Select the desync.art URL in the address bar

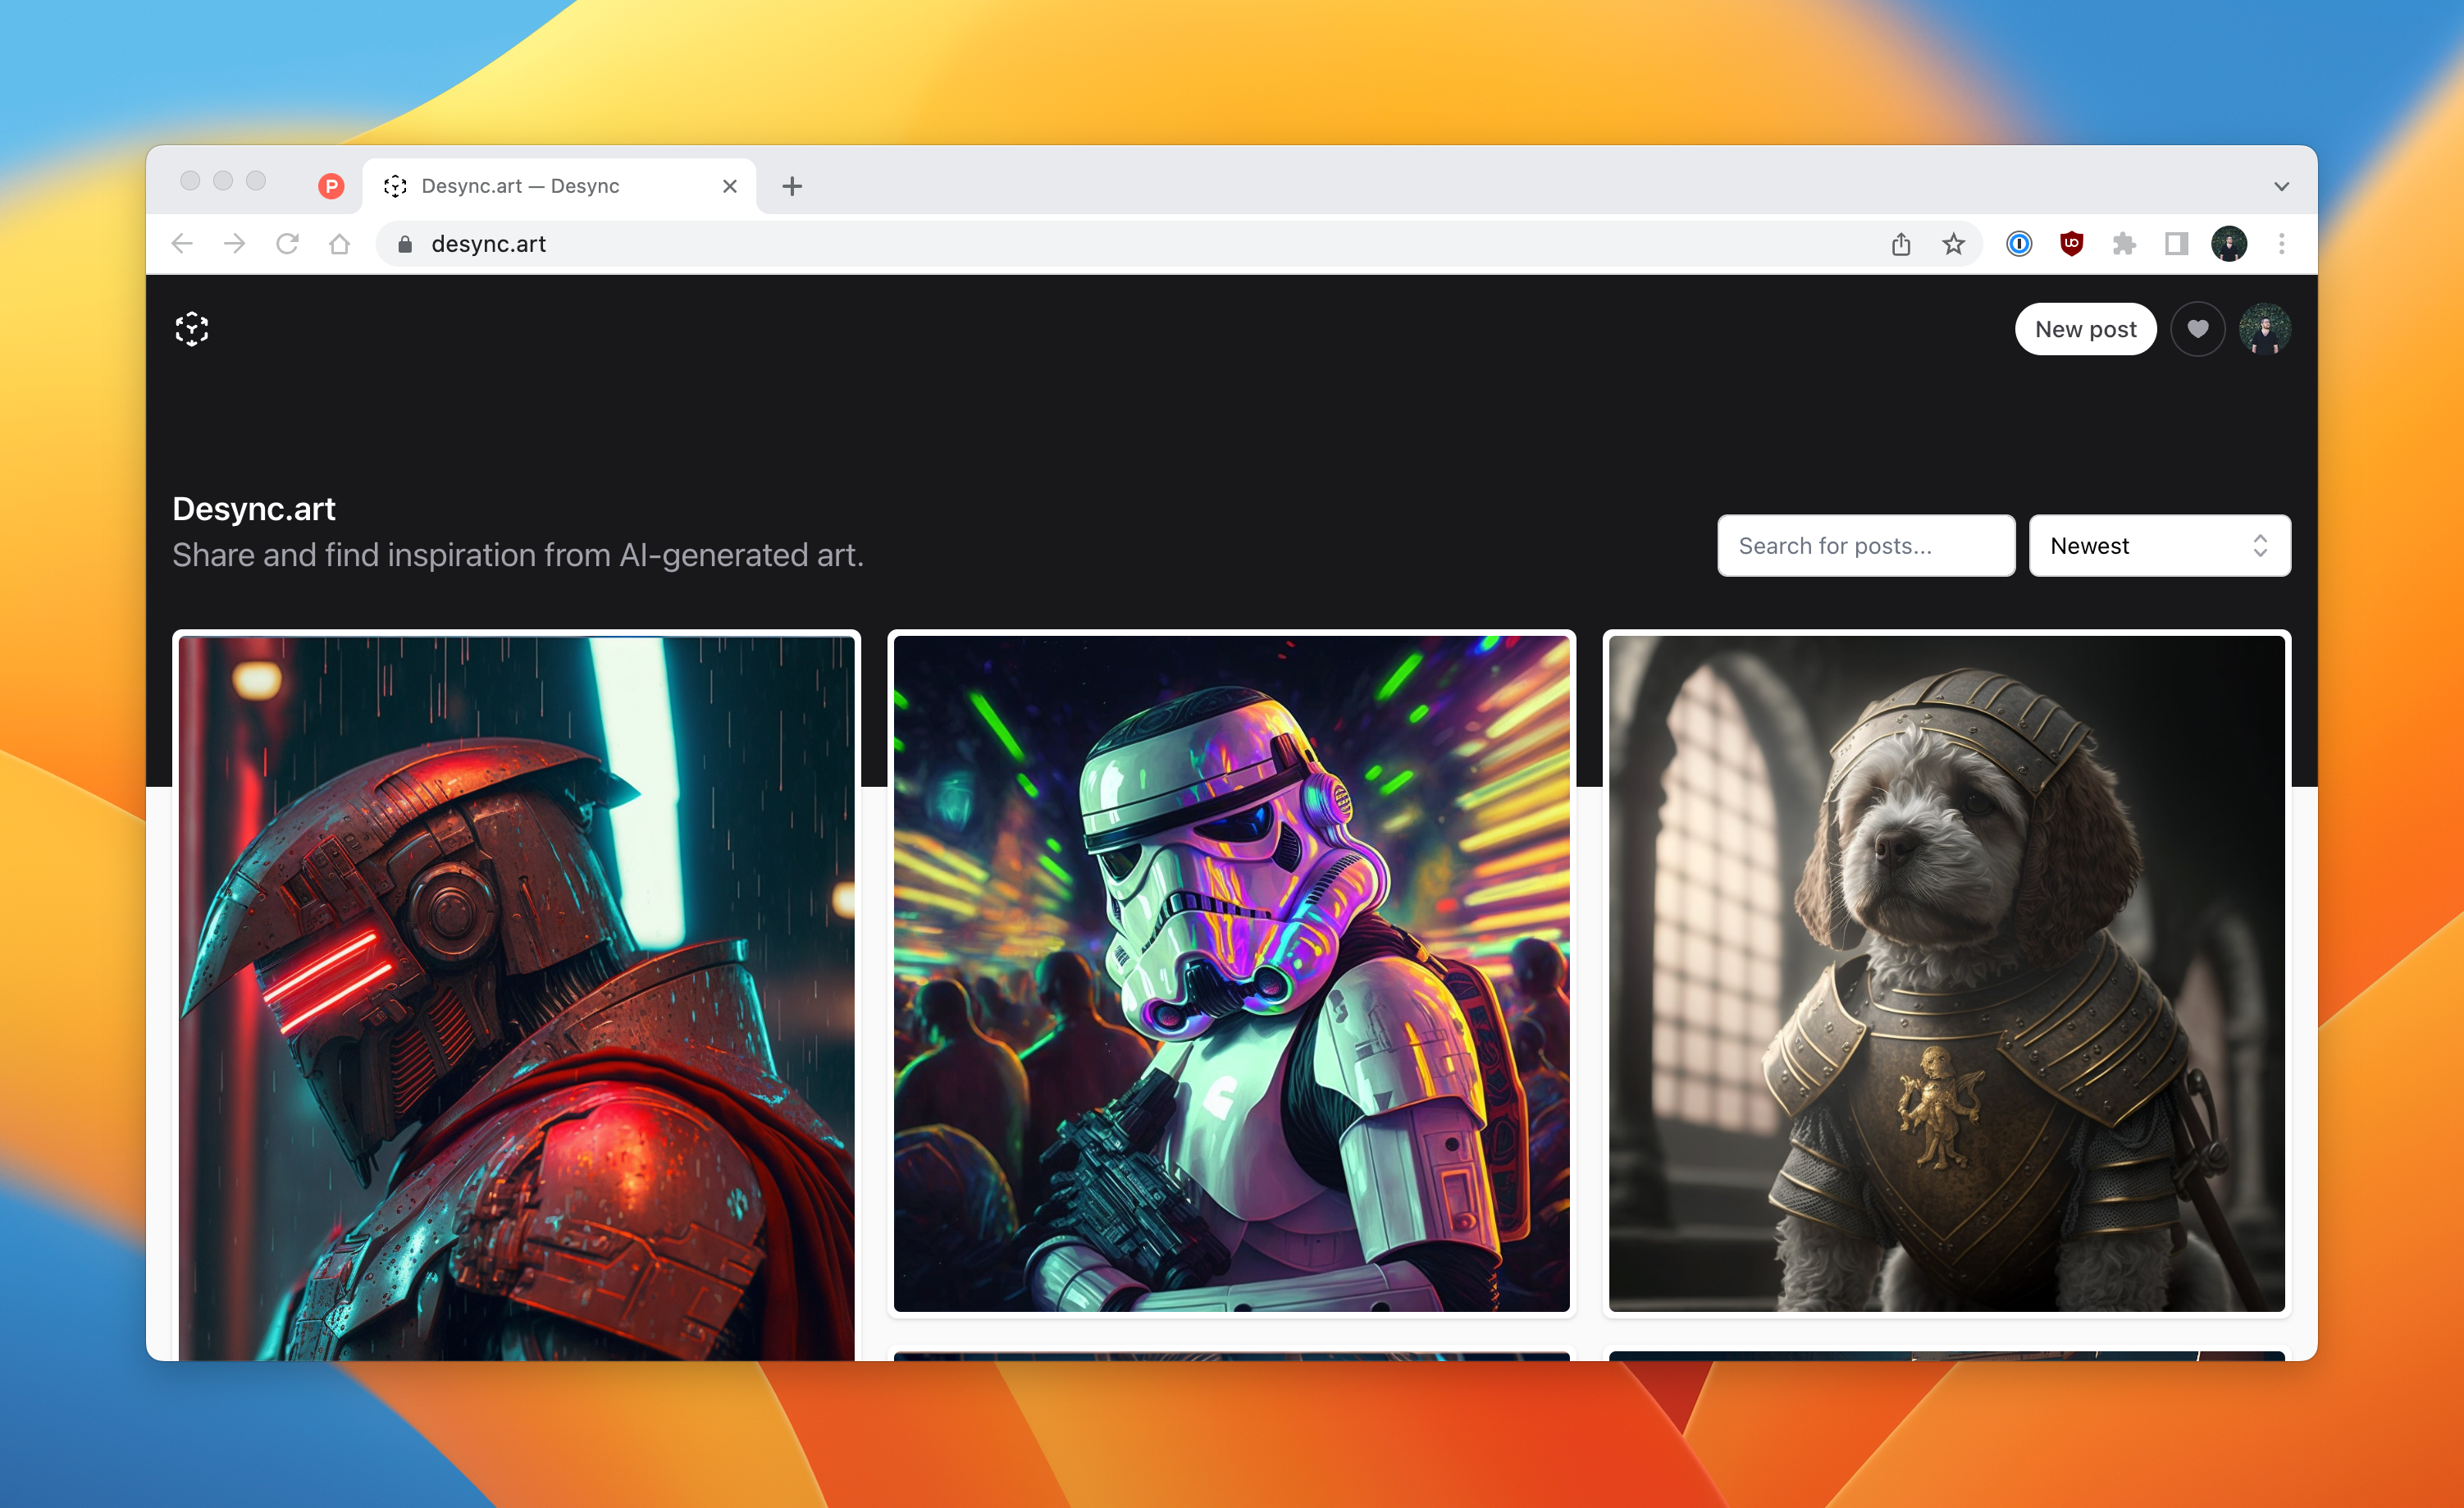click(488, 244)
